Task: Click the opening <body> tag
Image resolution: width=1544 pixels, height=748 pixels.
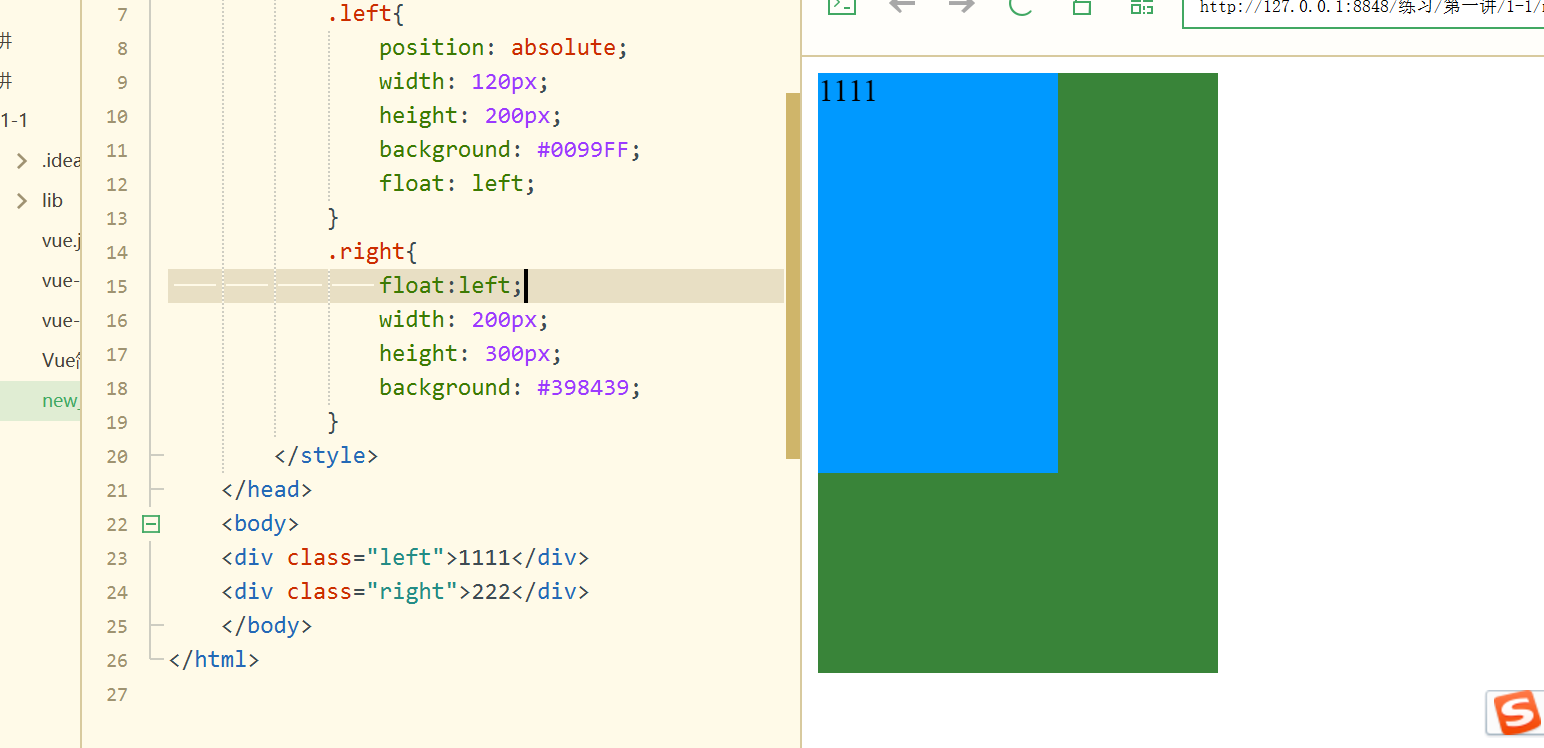Action: point(260,524)
